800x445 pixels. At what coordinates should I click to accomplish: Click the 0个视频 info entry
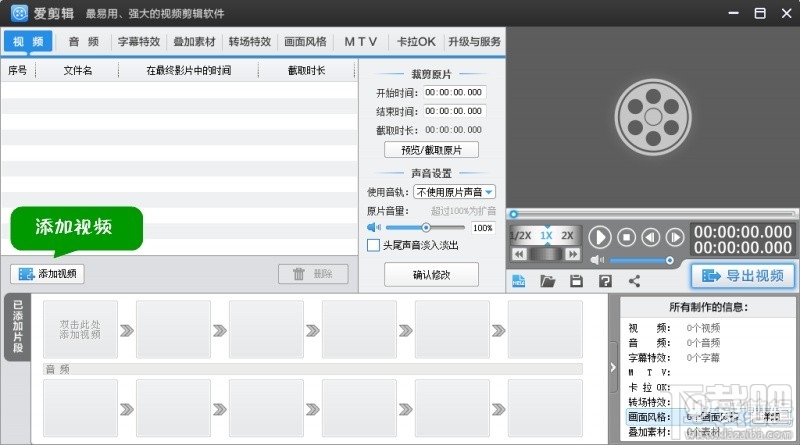703,328
